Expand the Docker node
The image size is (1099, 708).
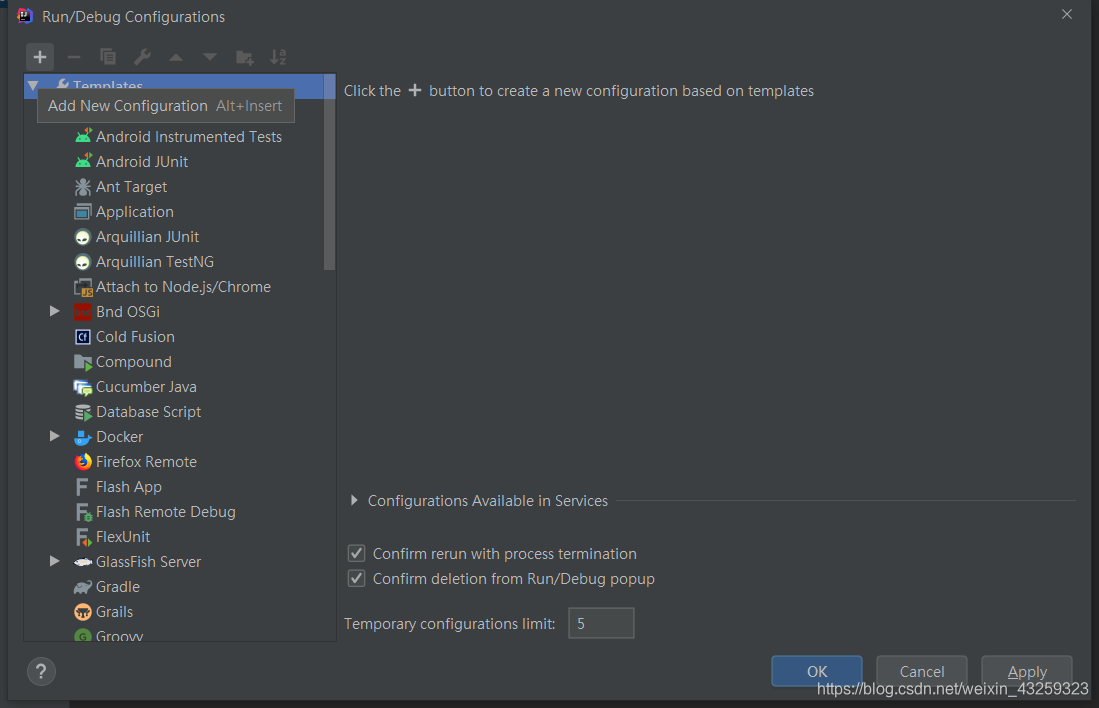pyautogui.click(x=55, y=436)
